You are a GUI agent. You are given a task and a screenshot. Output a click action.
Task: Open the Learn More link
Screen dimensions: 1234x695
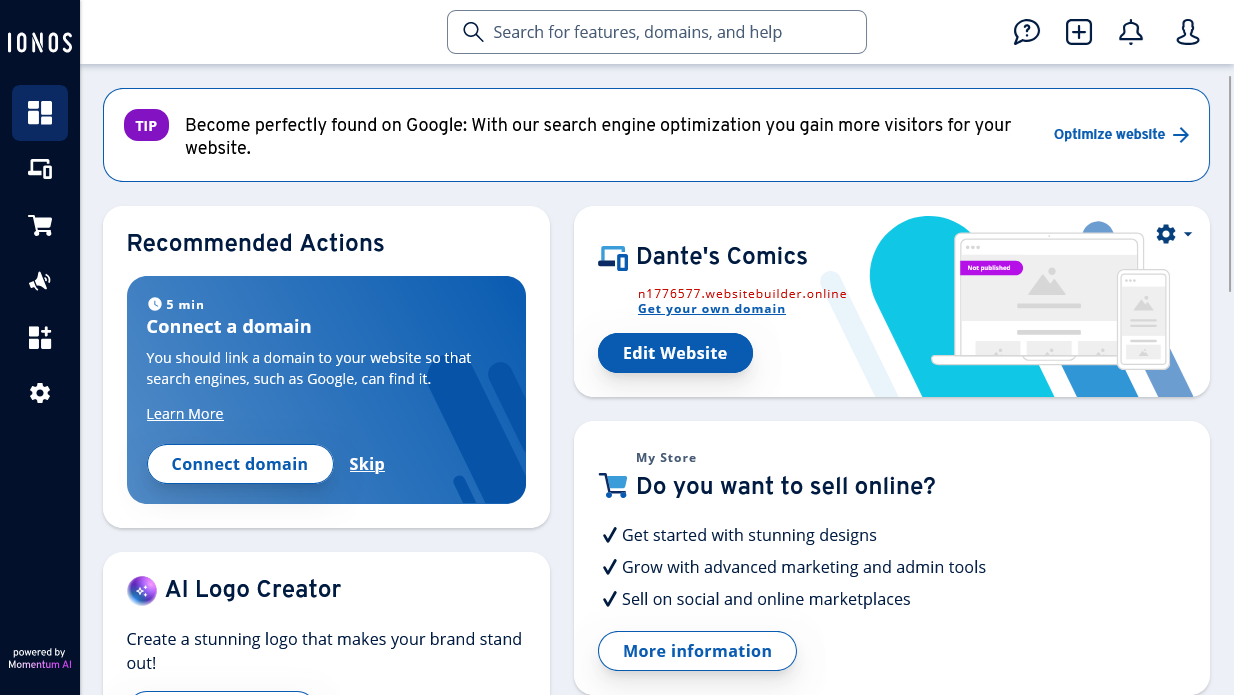pyautogui.click(x=185, y=414)
